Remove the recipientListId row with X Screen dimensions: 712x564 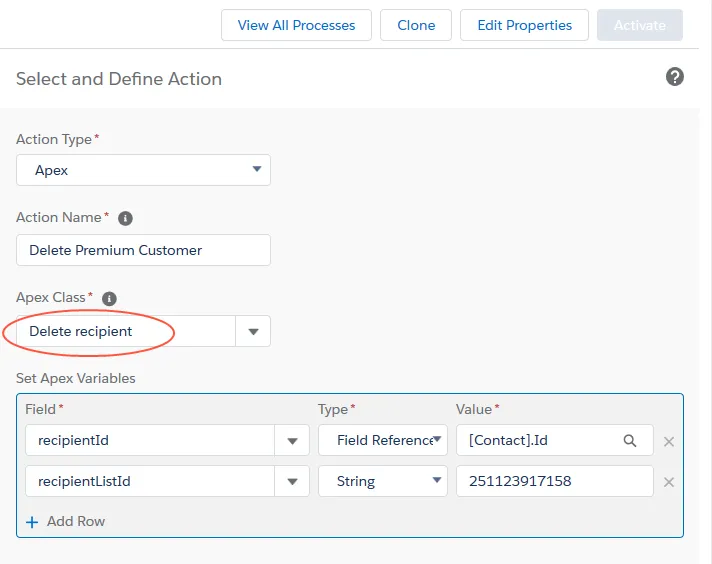click(x=669, y=482)
